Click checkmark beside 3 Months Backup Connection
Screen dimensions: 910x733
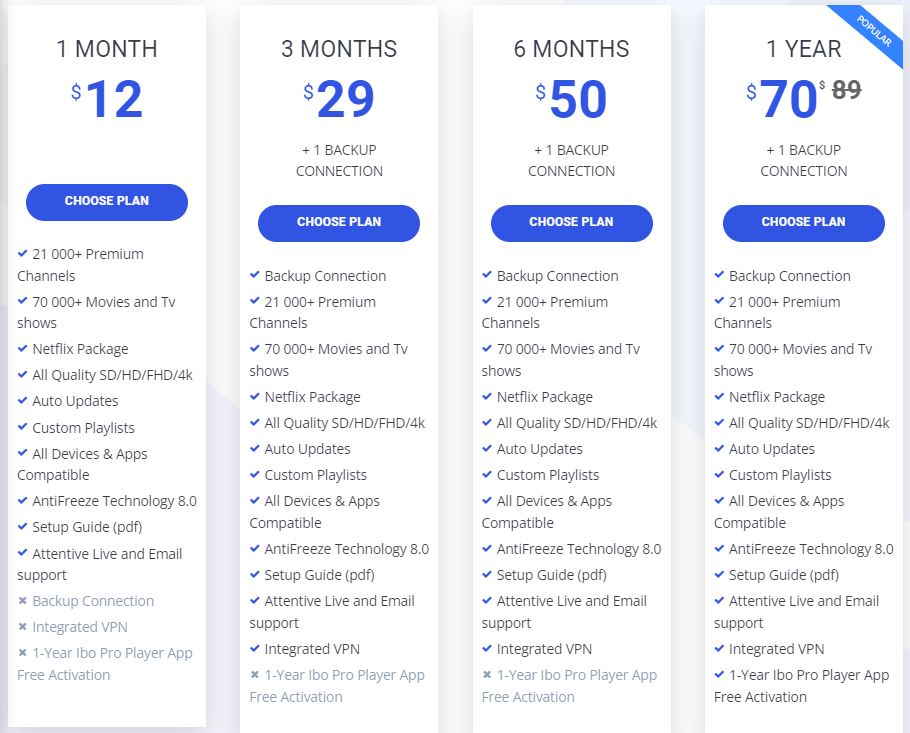255,275
